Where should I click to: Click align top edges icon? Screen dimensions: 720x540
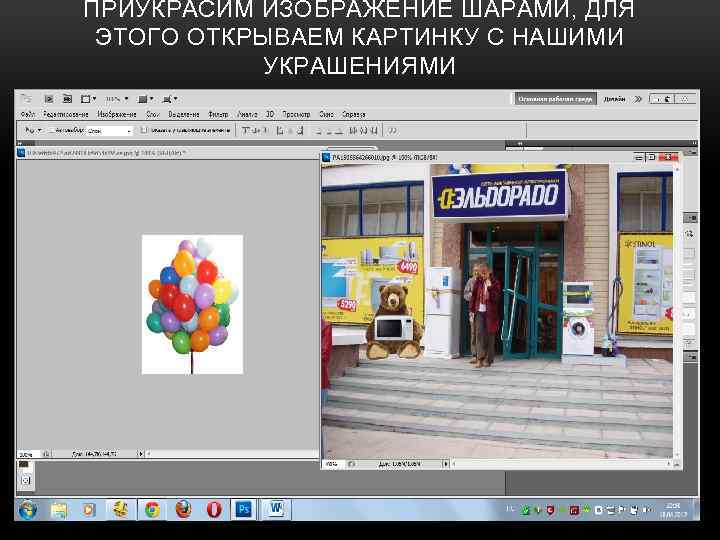246,131
